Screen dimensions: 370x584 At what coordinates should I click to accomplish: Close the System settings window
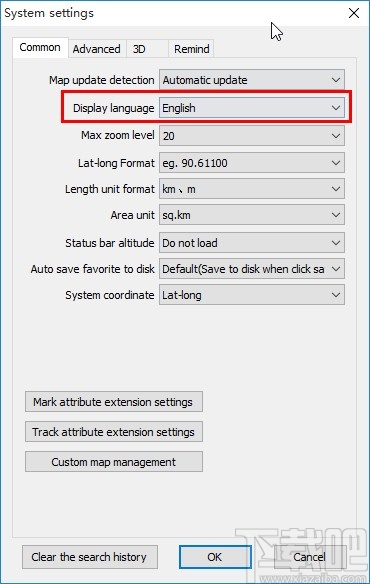coord(354,13)
